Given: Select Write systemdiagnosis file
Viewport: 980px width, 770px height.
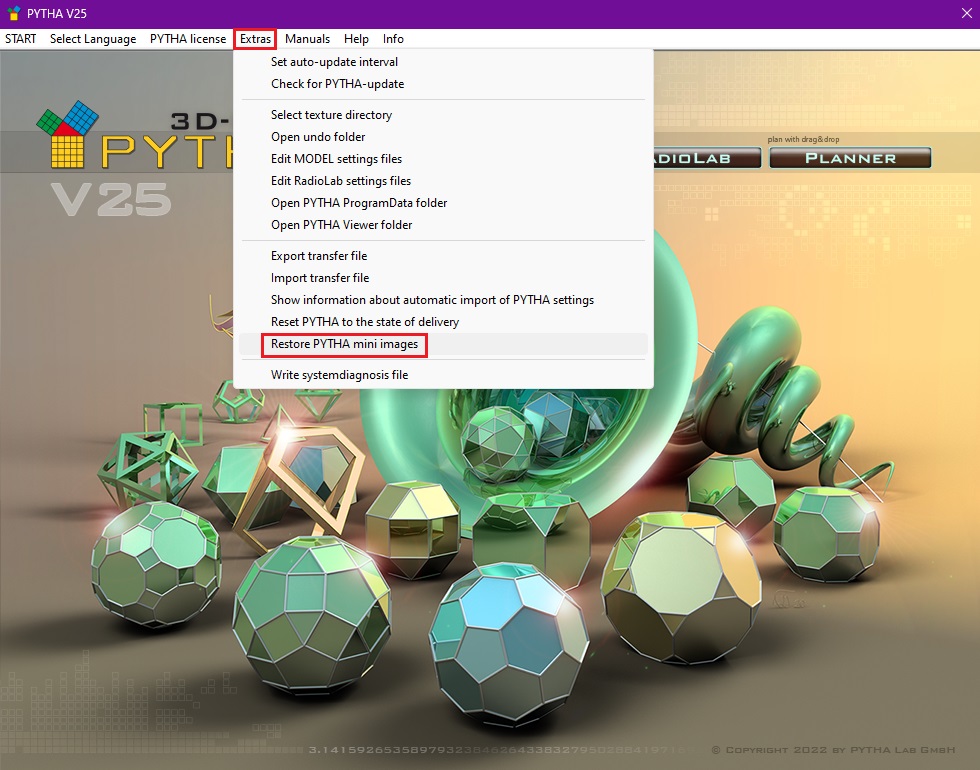Looking at the screenshot, I should [443, 375].
